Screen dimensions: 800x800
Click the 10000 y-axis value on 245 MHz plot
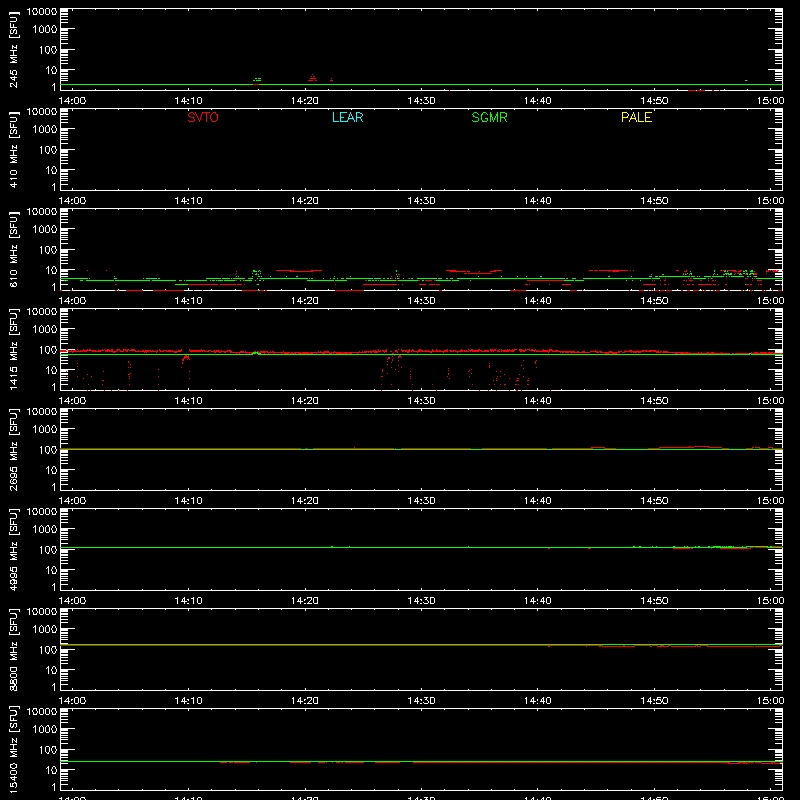point(42,12)
